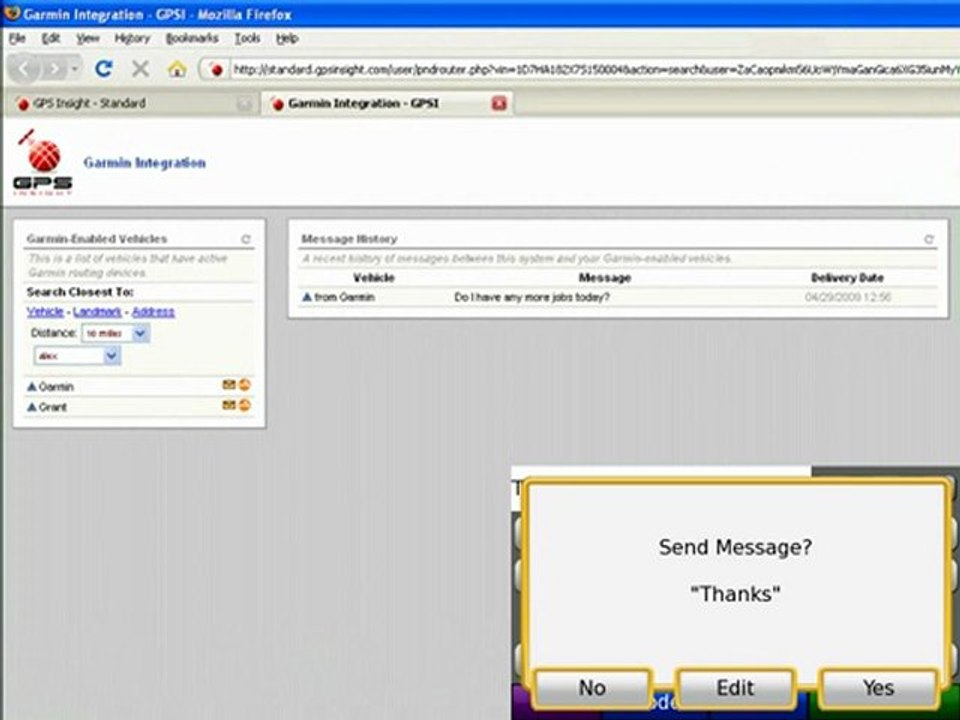Click the Garmin Integration heading

coord(144,163)
